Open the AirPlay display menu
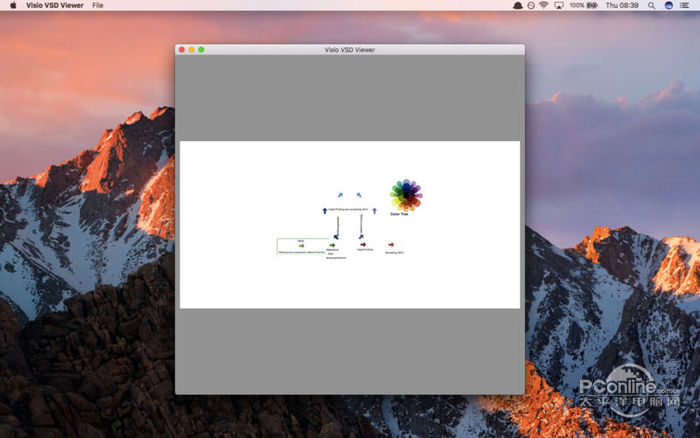The image size is (700, 438). point(558,5)
